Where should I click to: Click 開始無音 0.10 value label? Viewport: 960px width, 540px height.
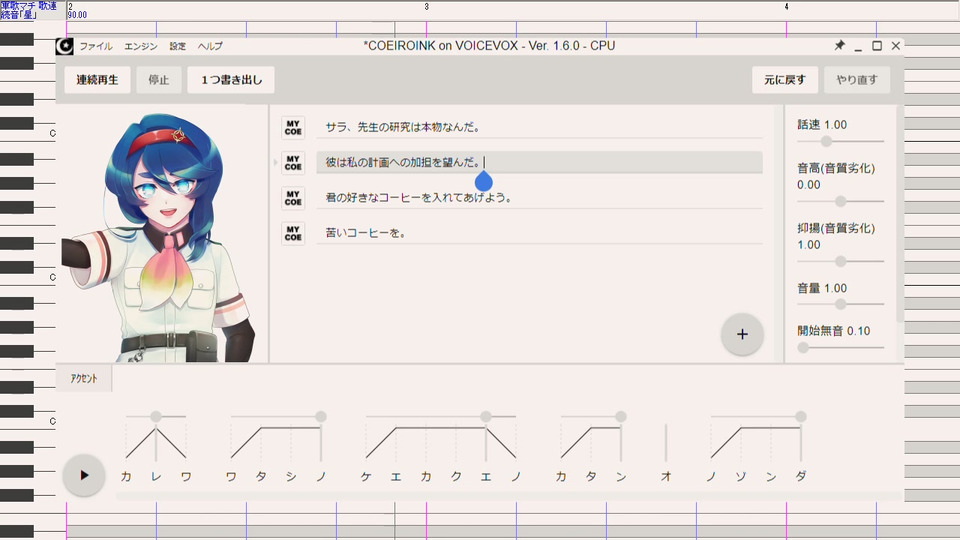[x=833, y=331]
